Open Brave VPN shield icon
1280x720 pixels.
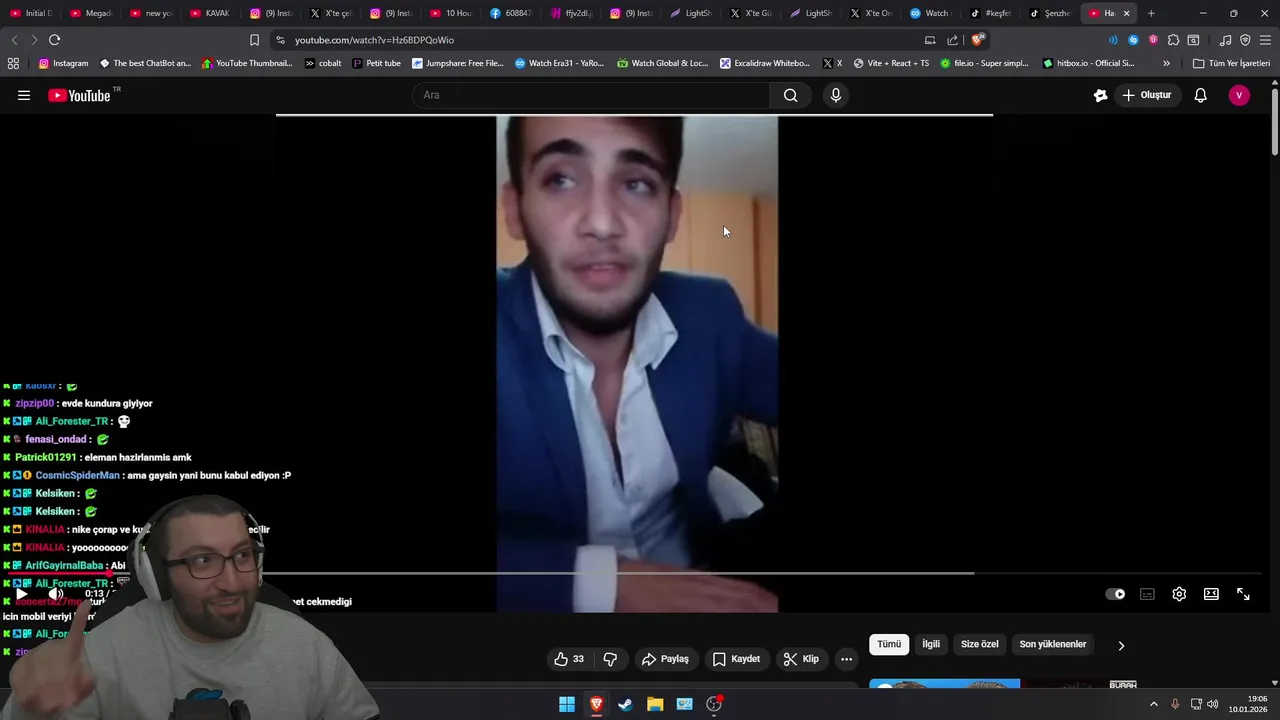[x=1245, y=40]
